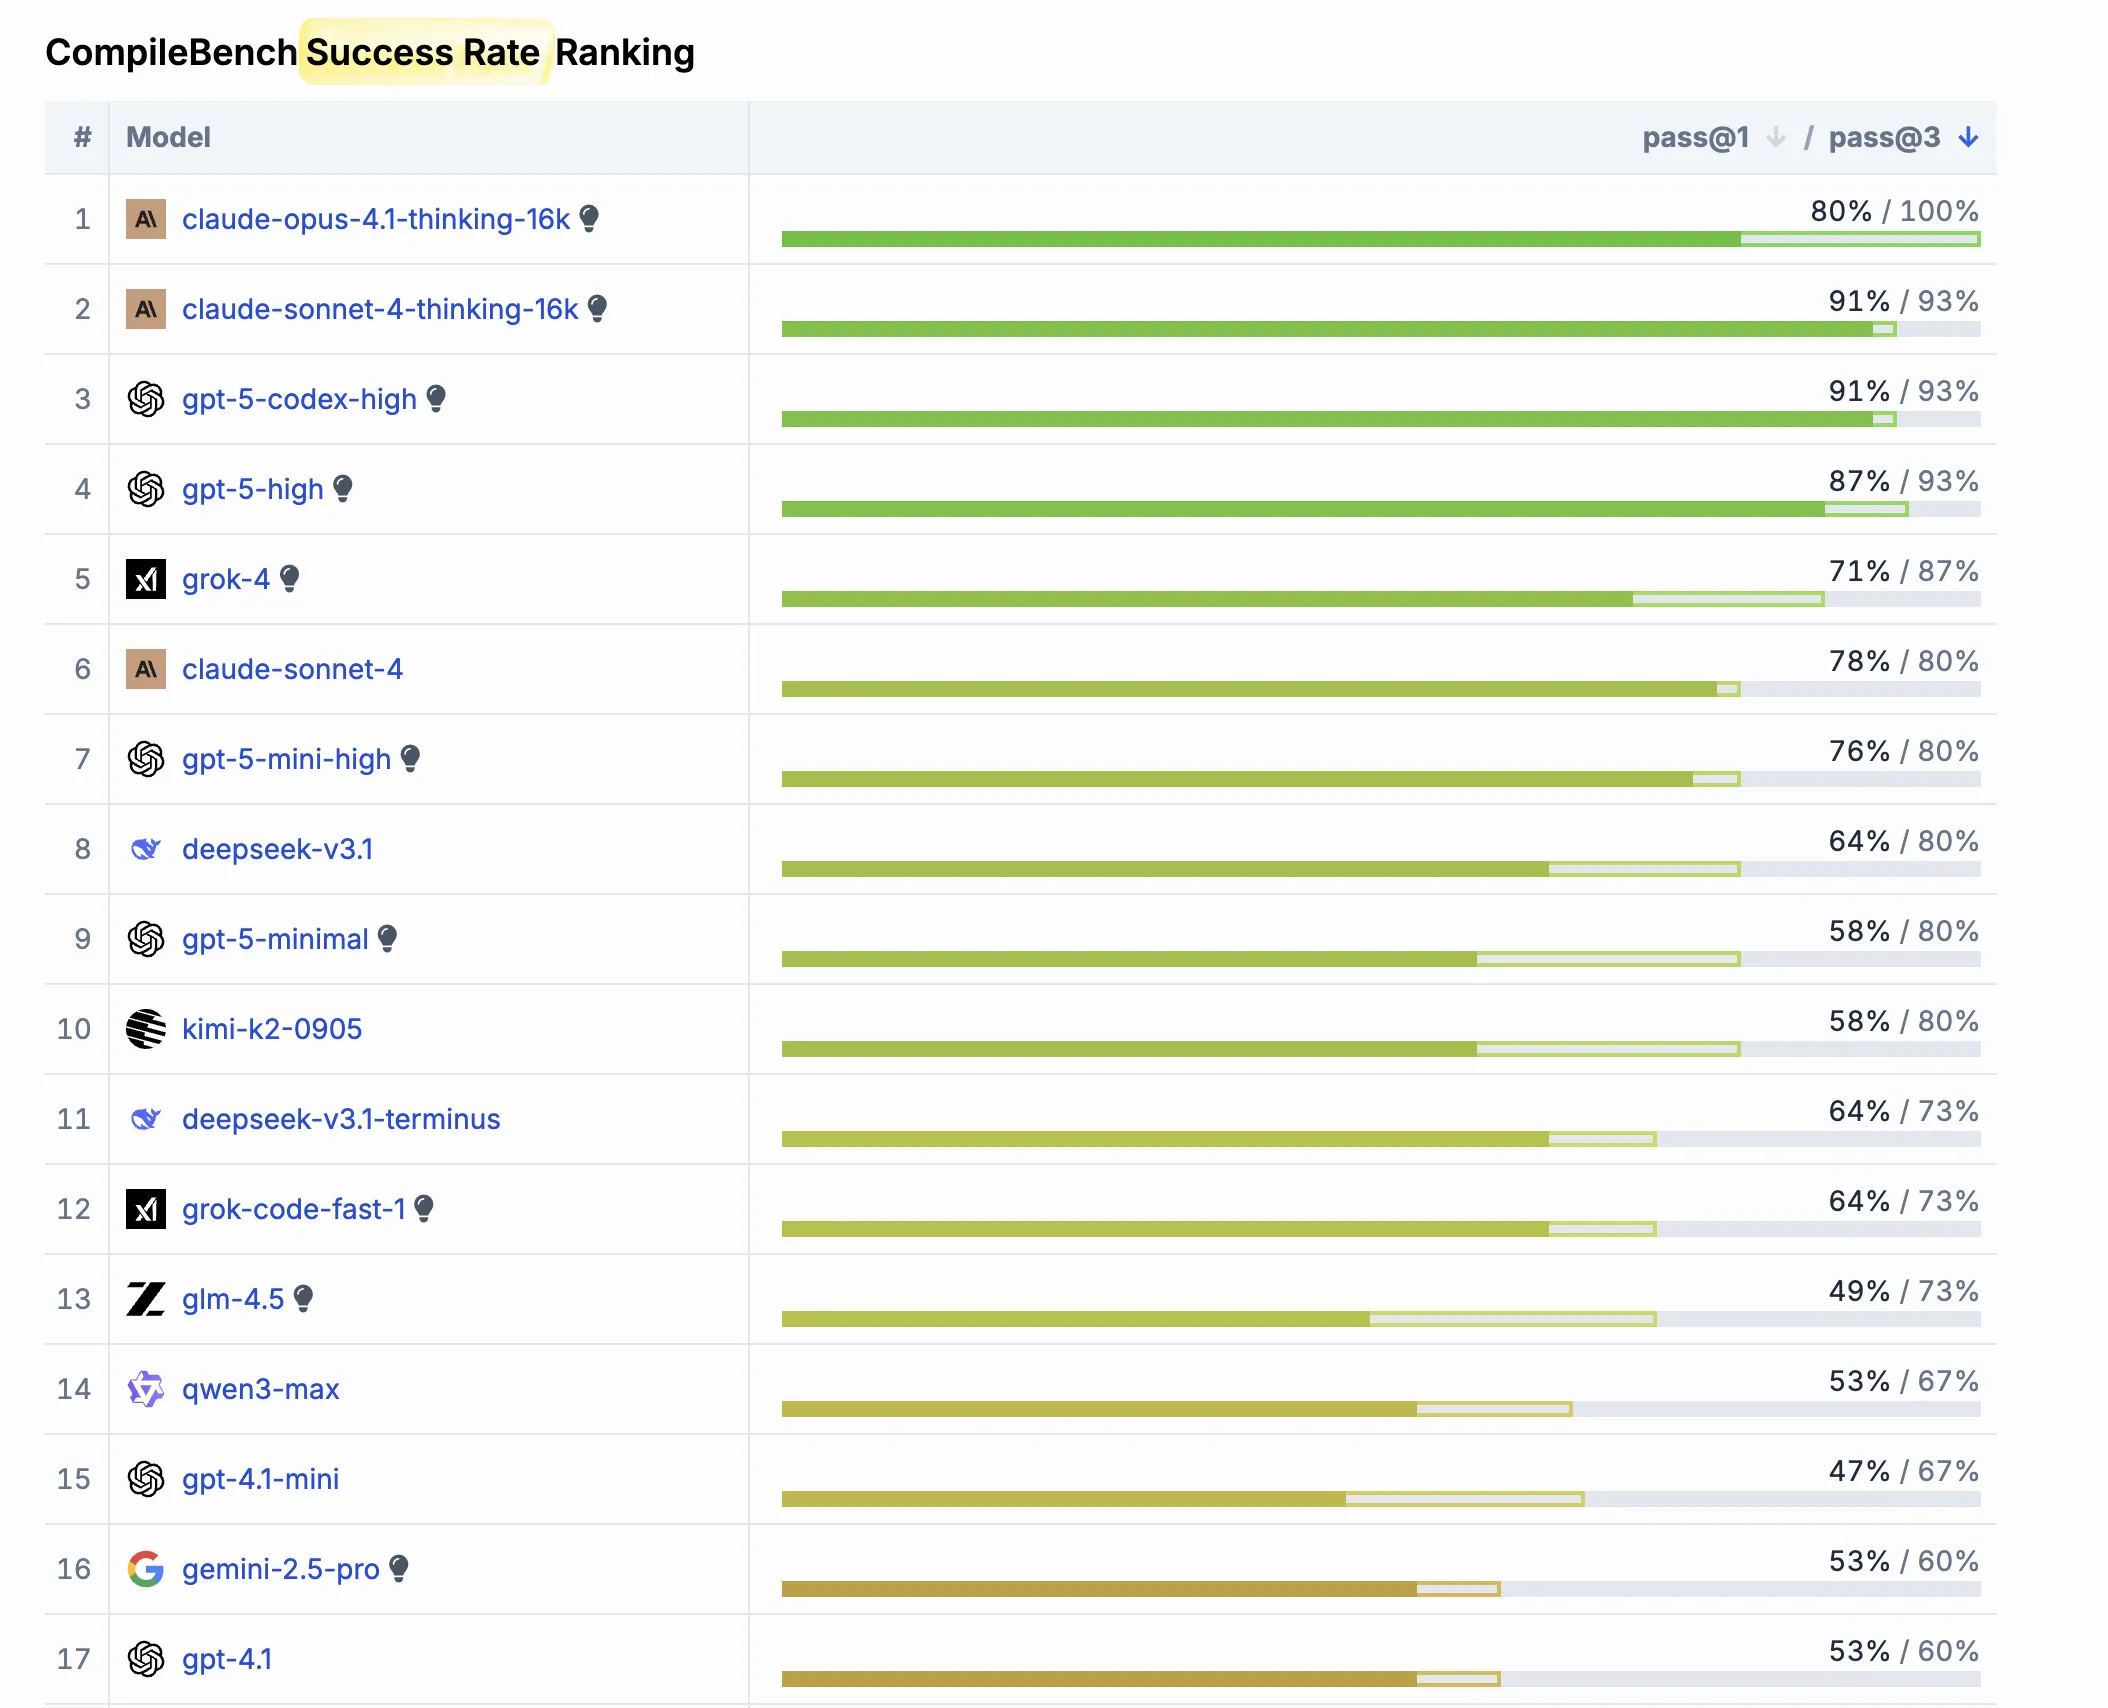Click the Anthropic logo beside claude-opus-4.1-thinking-16k
Image resolution: width=2108 pixels, height=1708 pixels.
(x=146, y=219)
